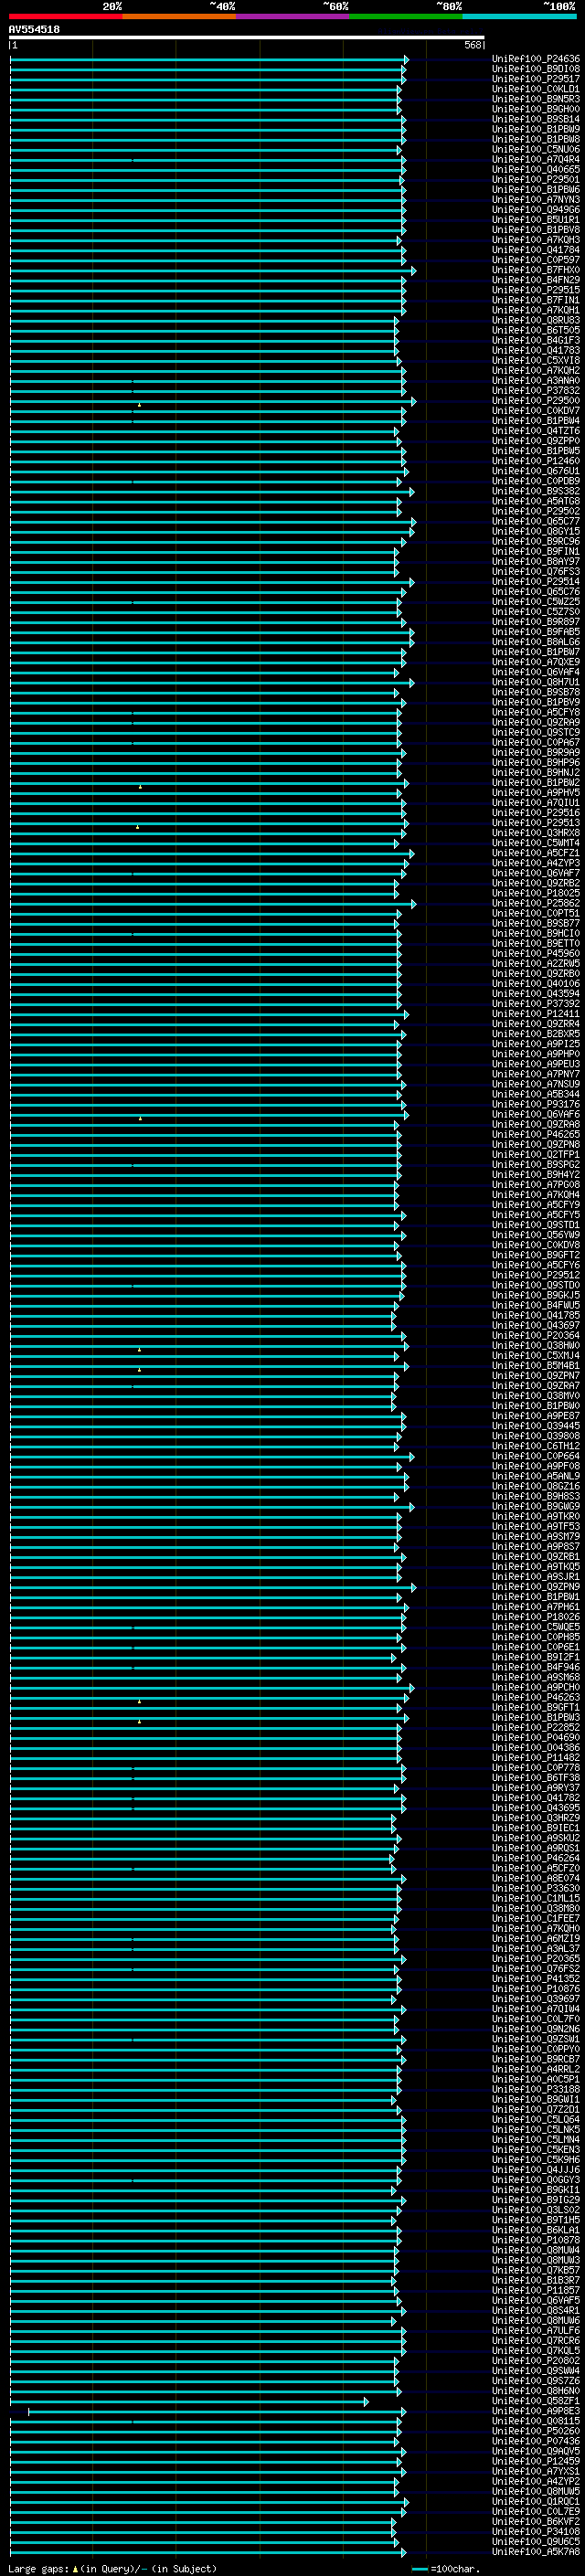This screenshot has height=2576, width=585.
Task: Click UniRef100_A5CFZ1 label
Action: [x=536, y=853]
